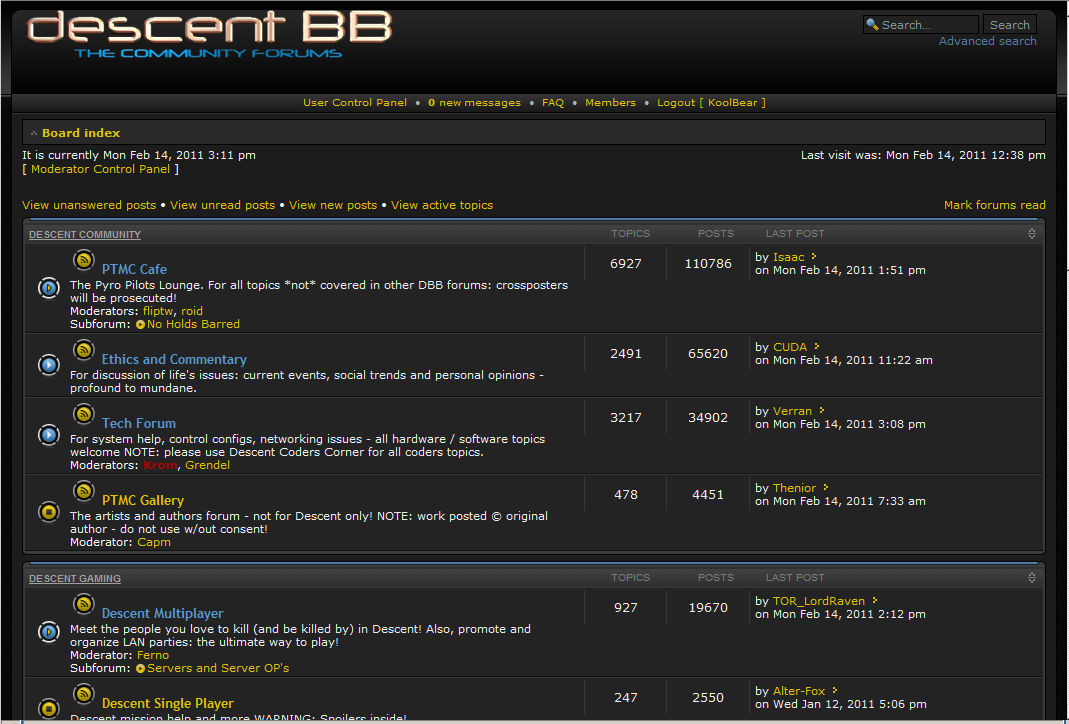1069x724 pixels.
Task: Open User Control Panel
Action: pos(355,102)
